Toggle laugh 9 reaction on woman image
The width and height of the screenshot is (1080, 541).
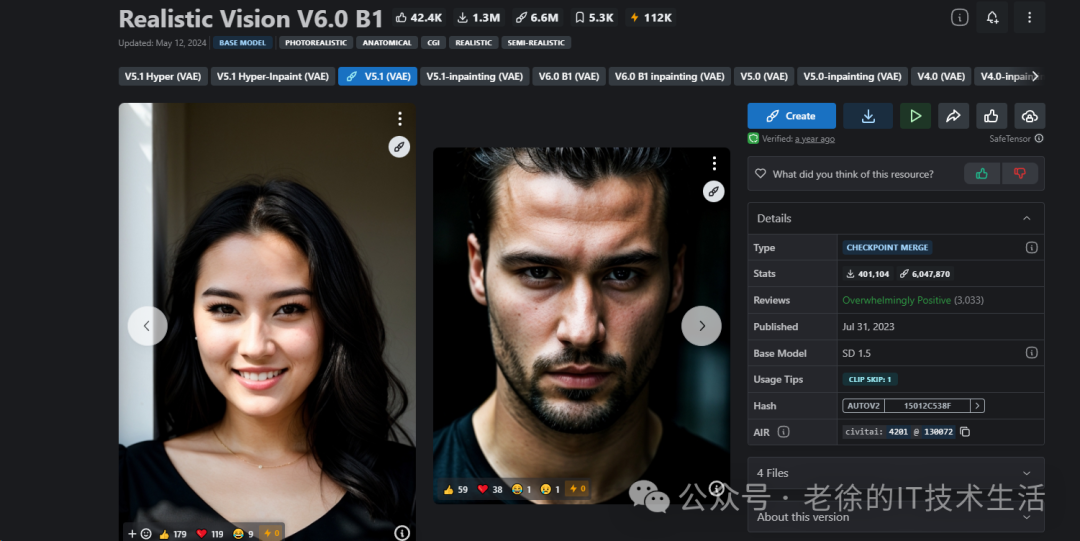pos(243,533)
